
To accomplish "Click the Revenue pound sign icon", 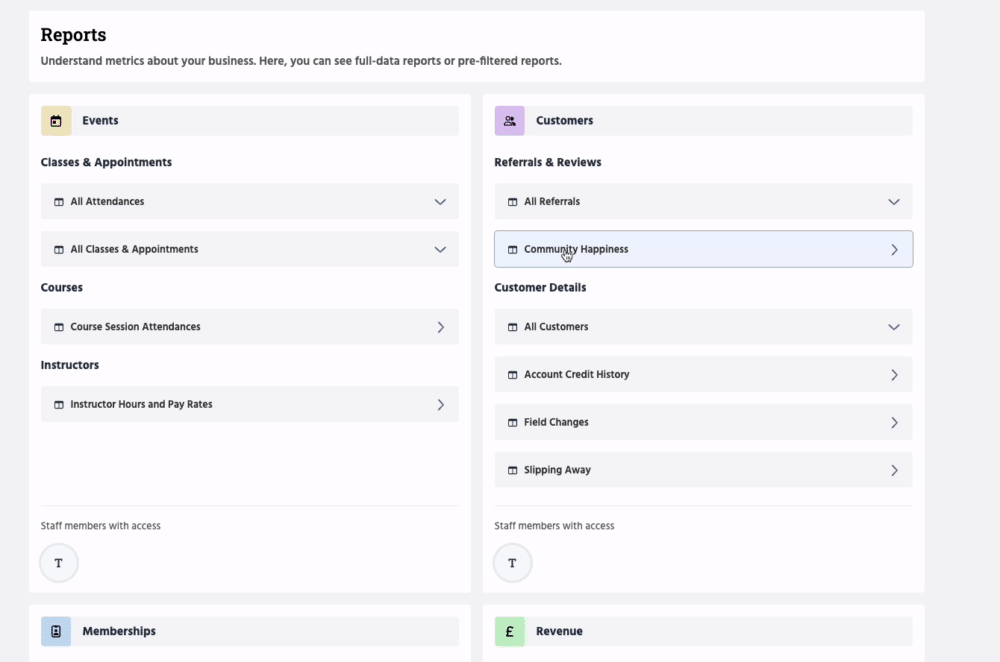I will [510, 631].
